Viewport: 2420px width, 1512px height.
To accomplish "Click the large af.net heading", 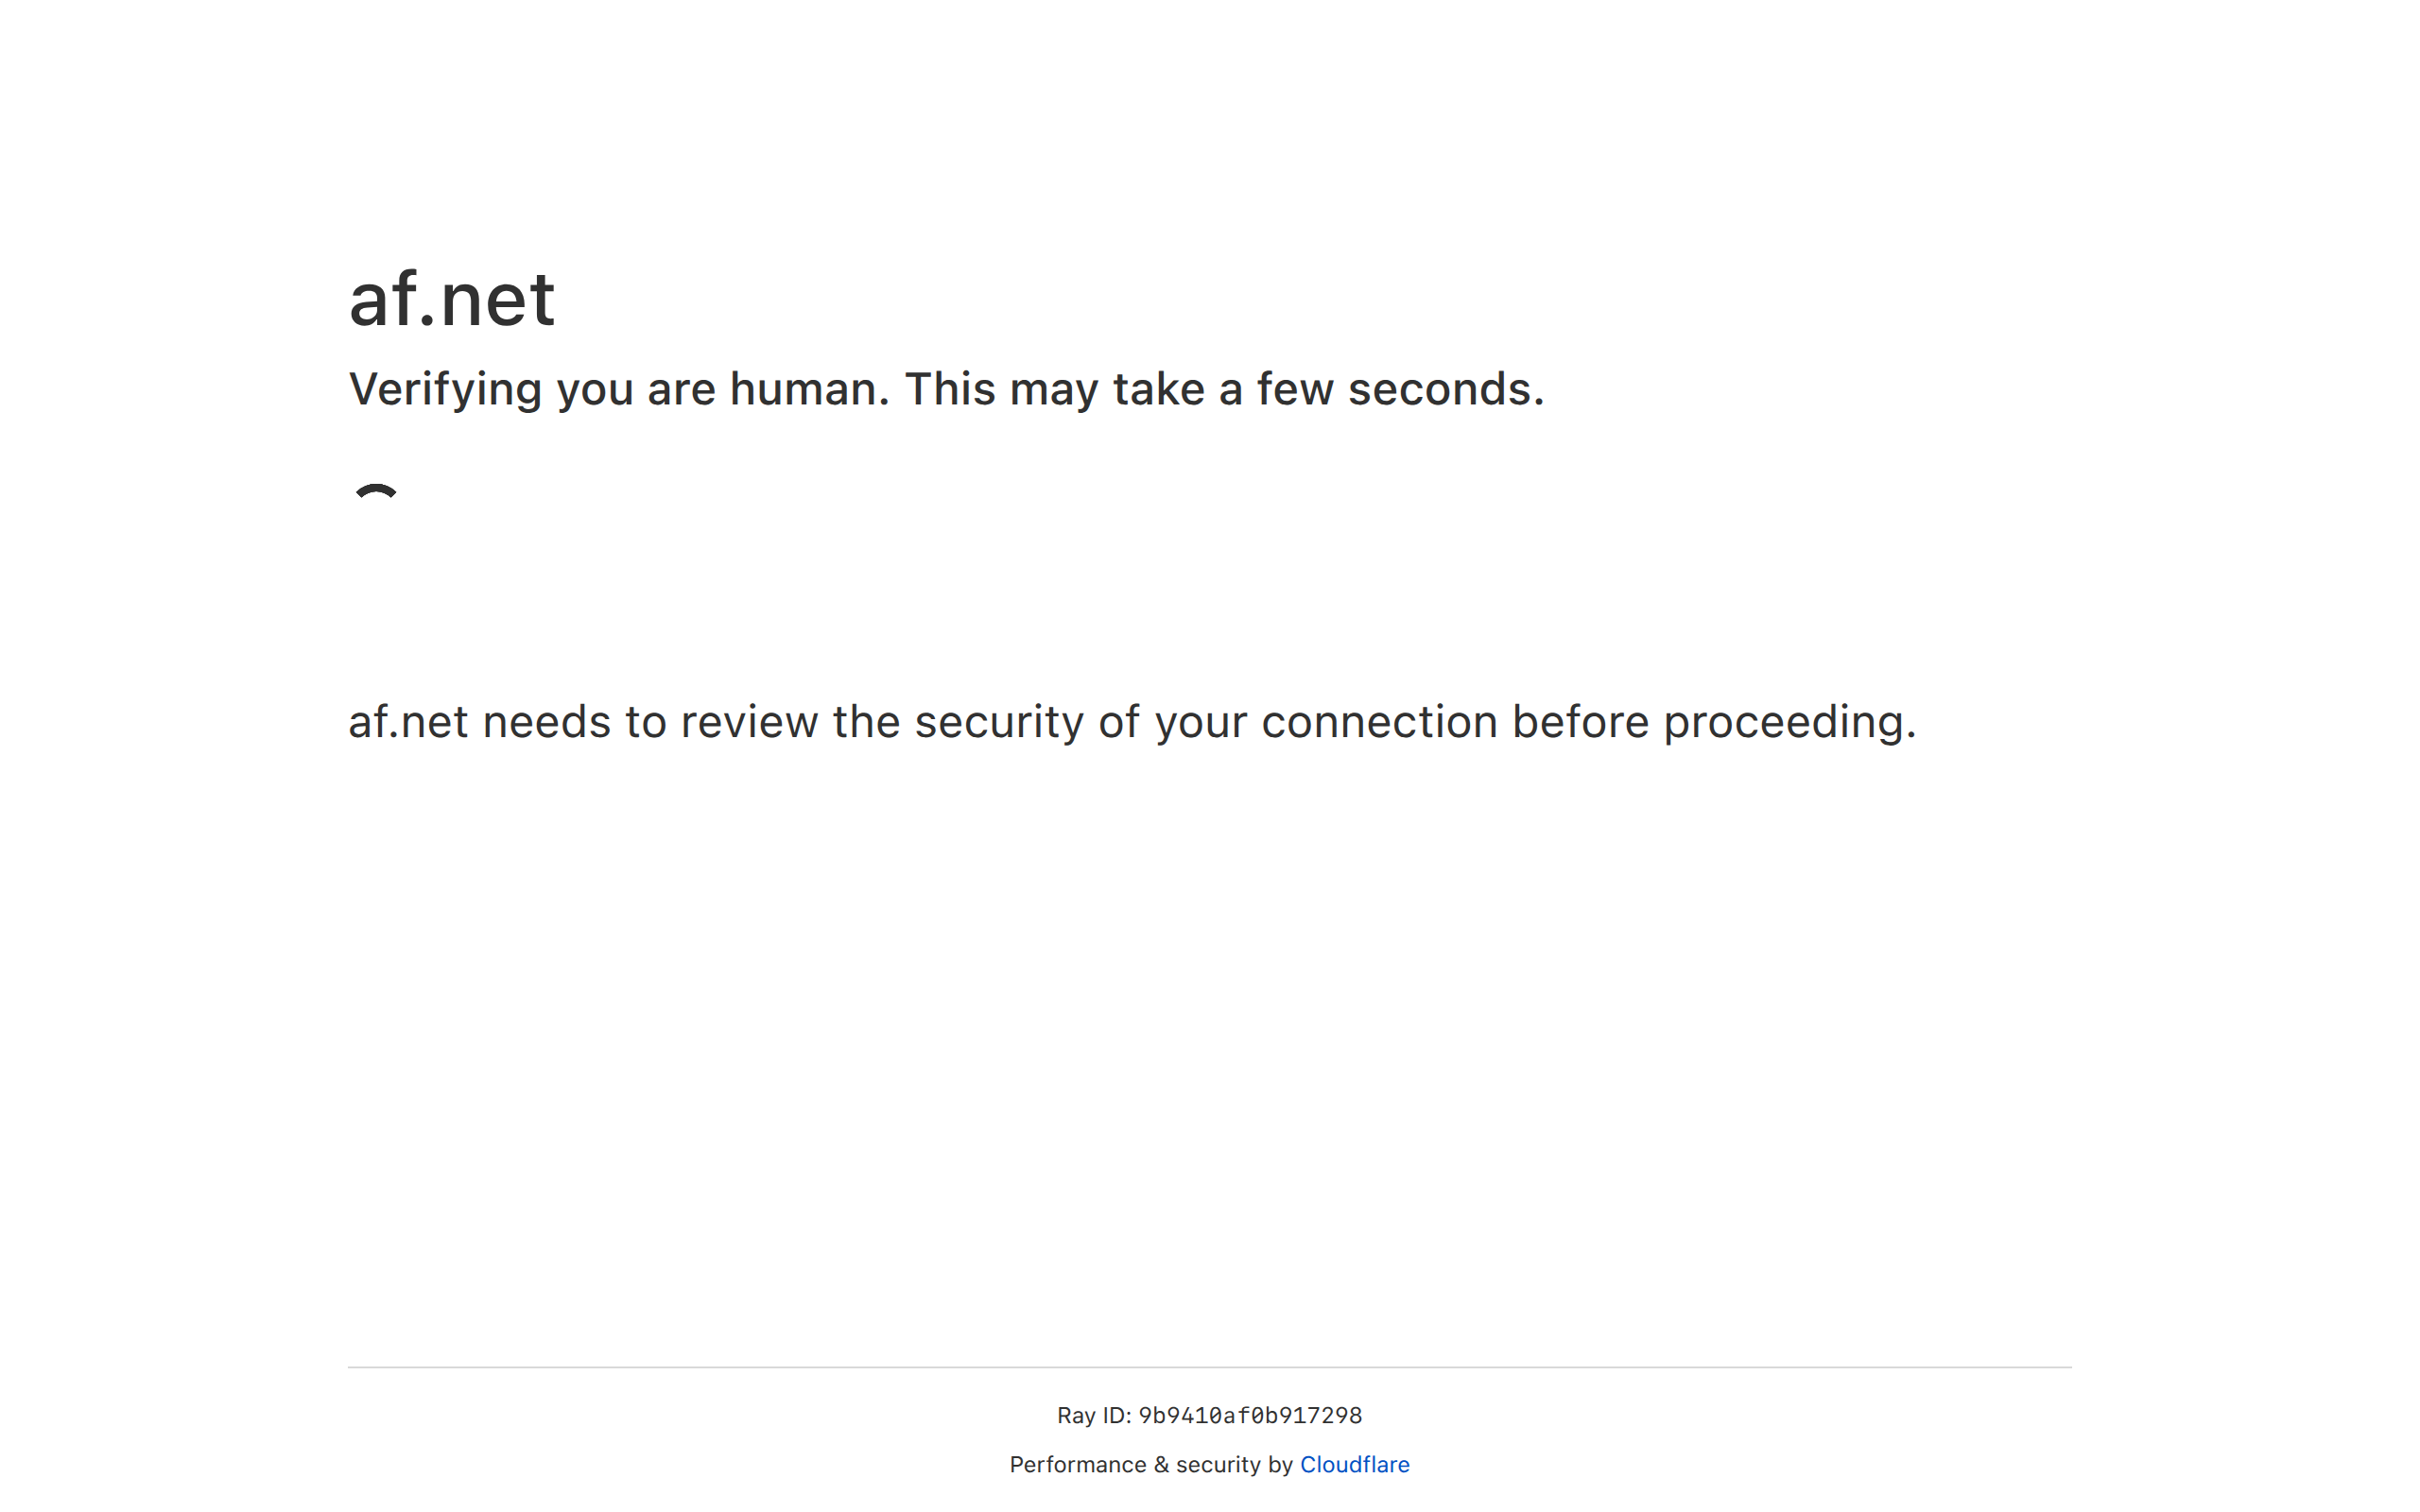I will click(451, 299).
